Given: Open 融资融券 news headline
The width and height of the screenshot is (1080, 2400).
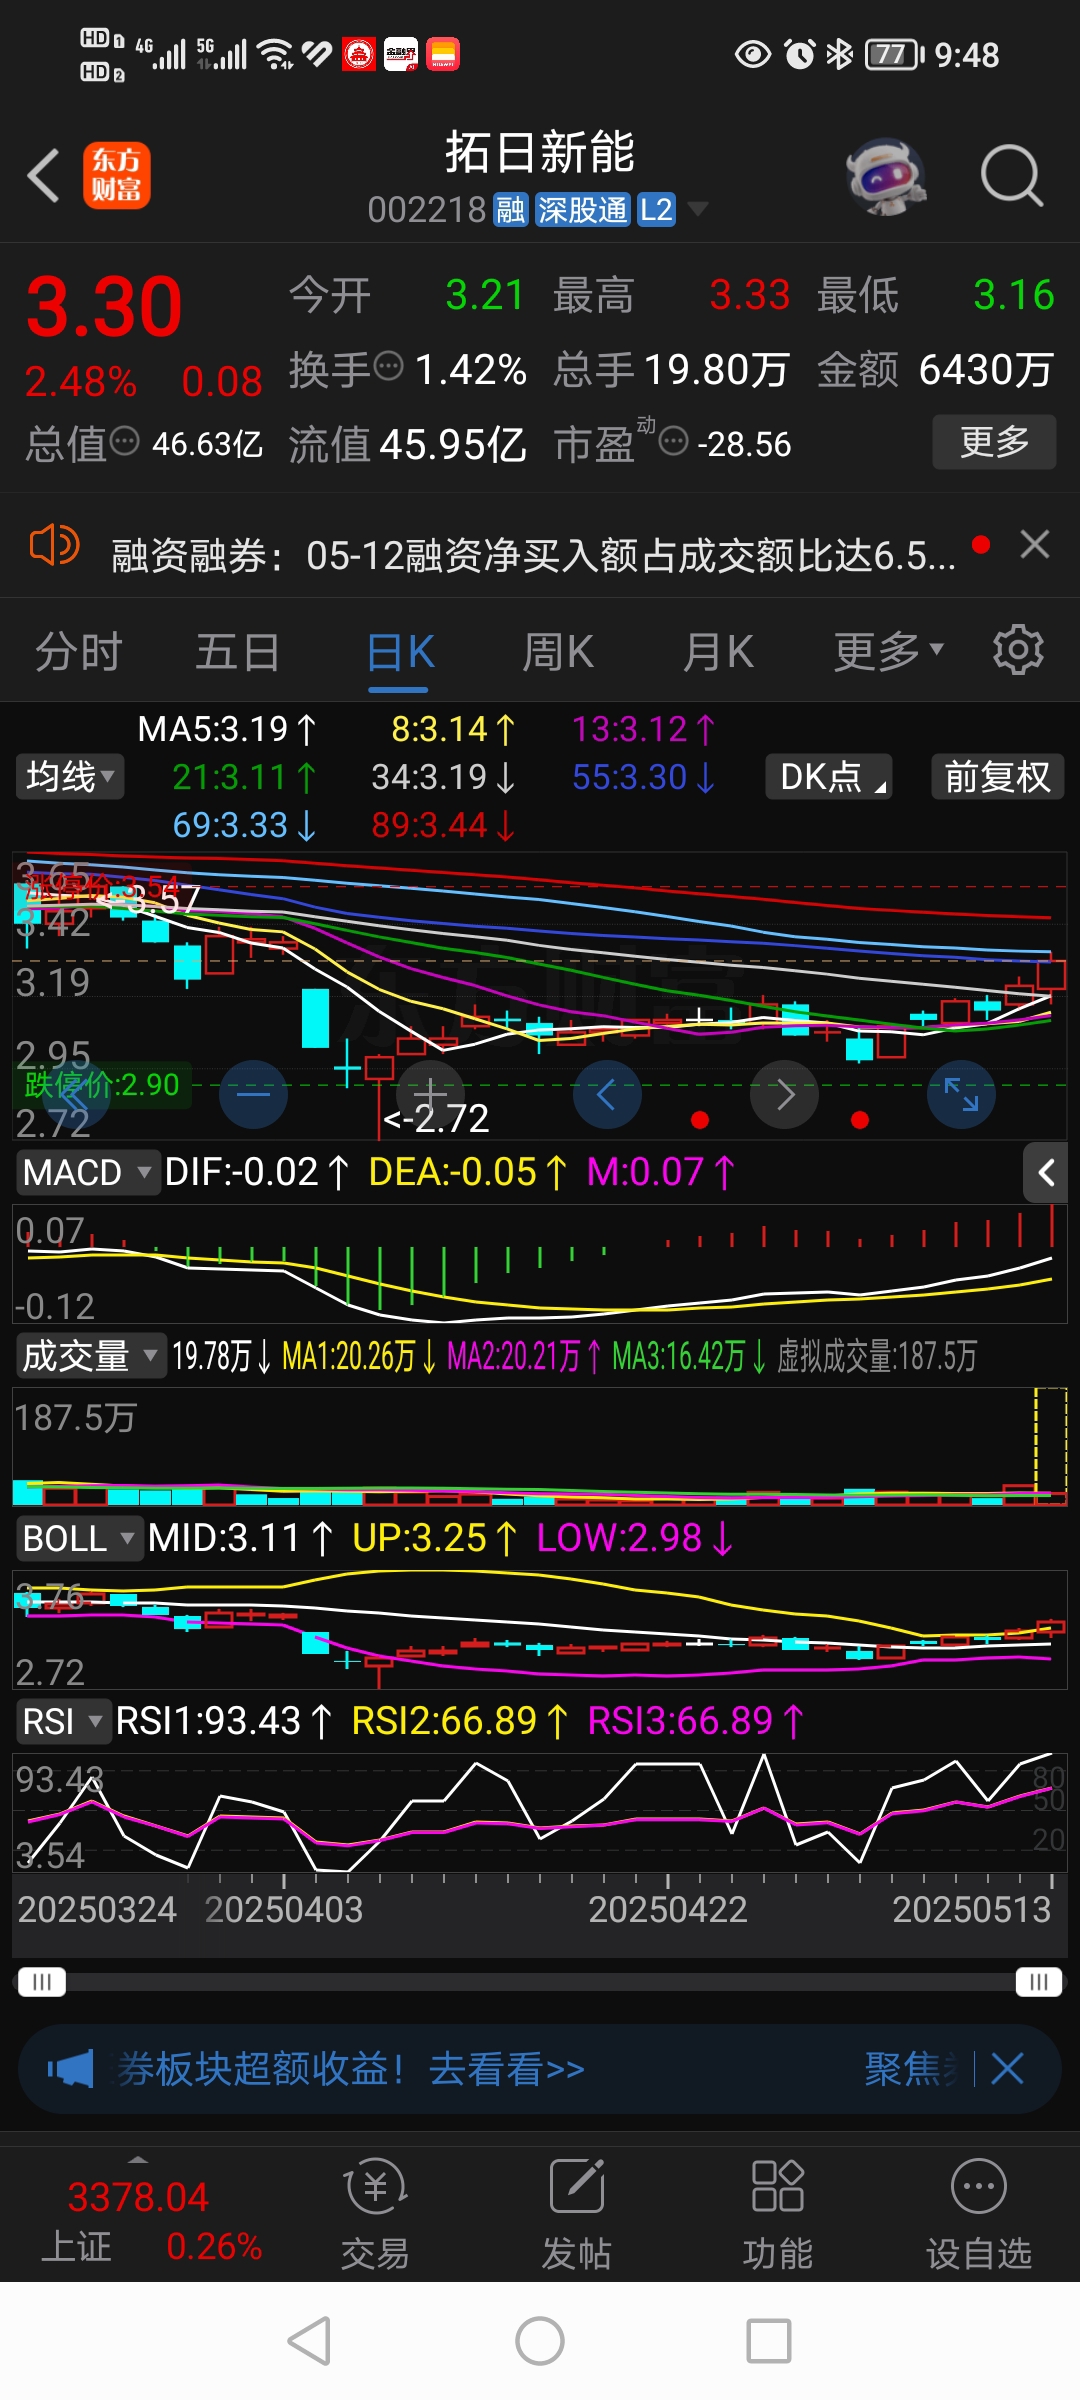Looking at the screenshot, I should [x=533, y=555].
